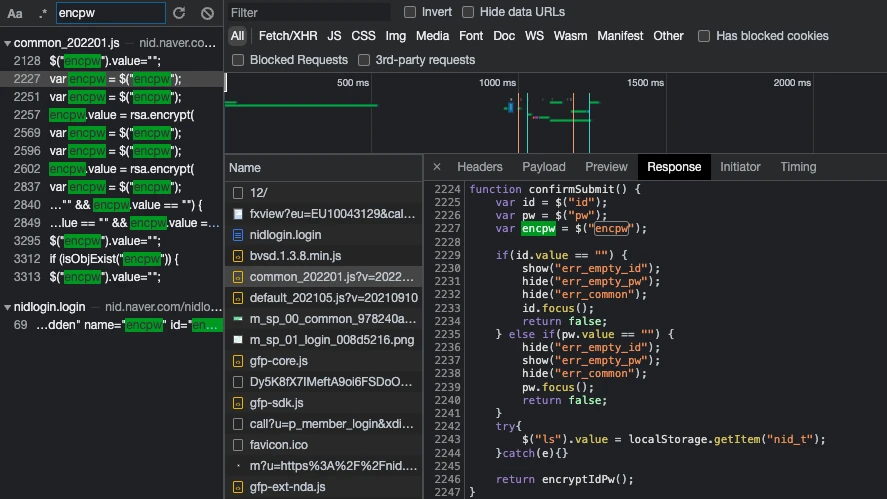Switch to the Payload tab

(x=544, y=167)
